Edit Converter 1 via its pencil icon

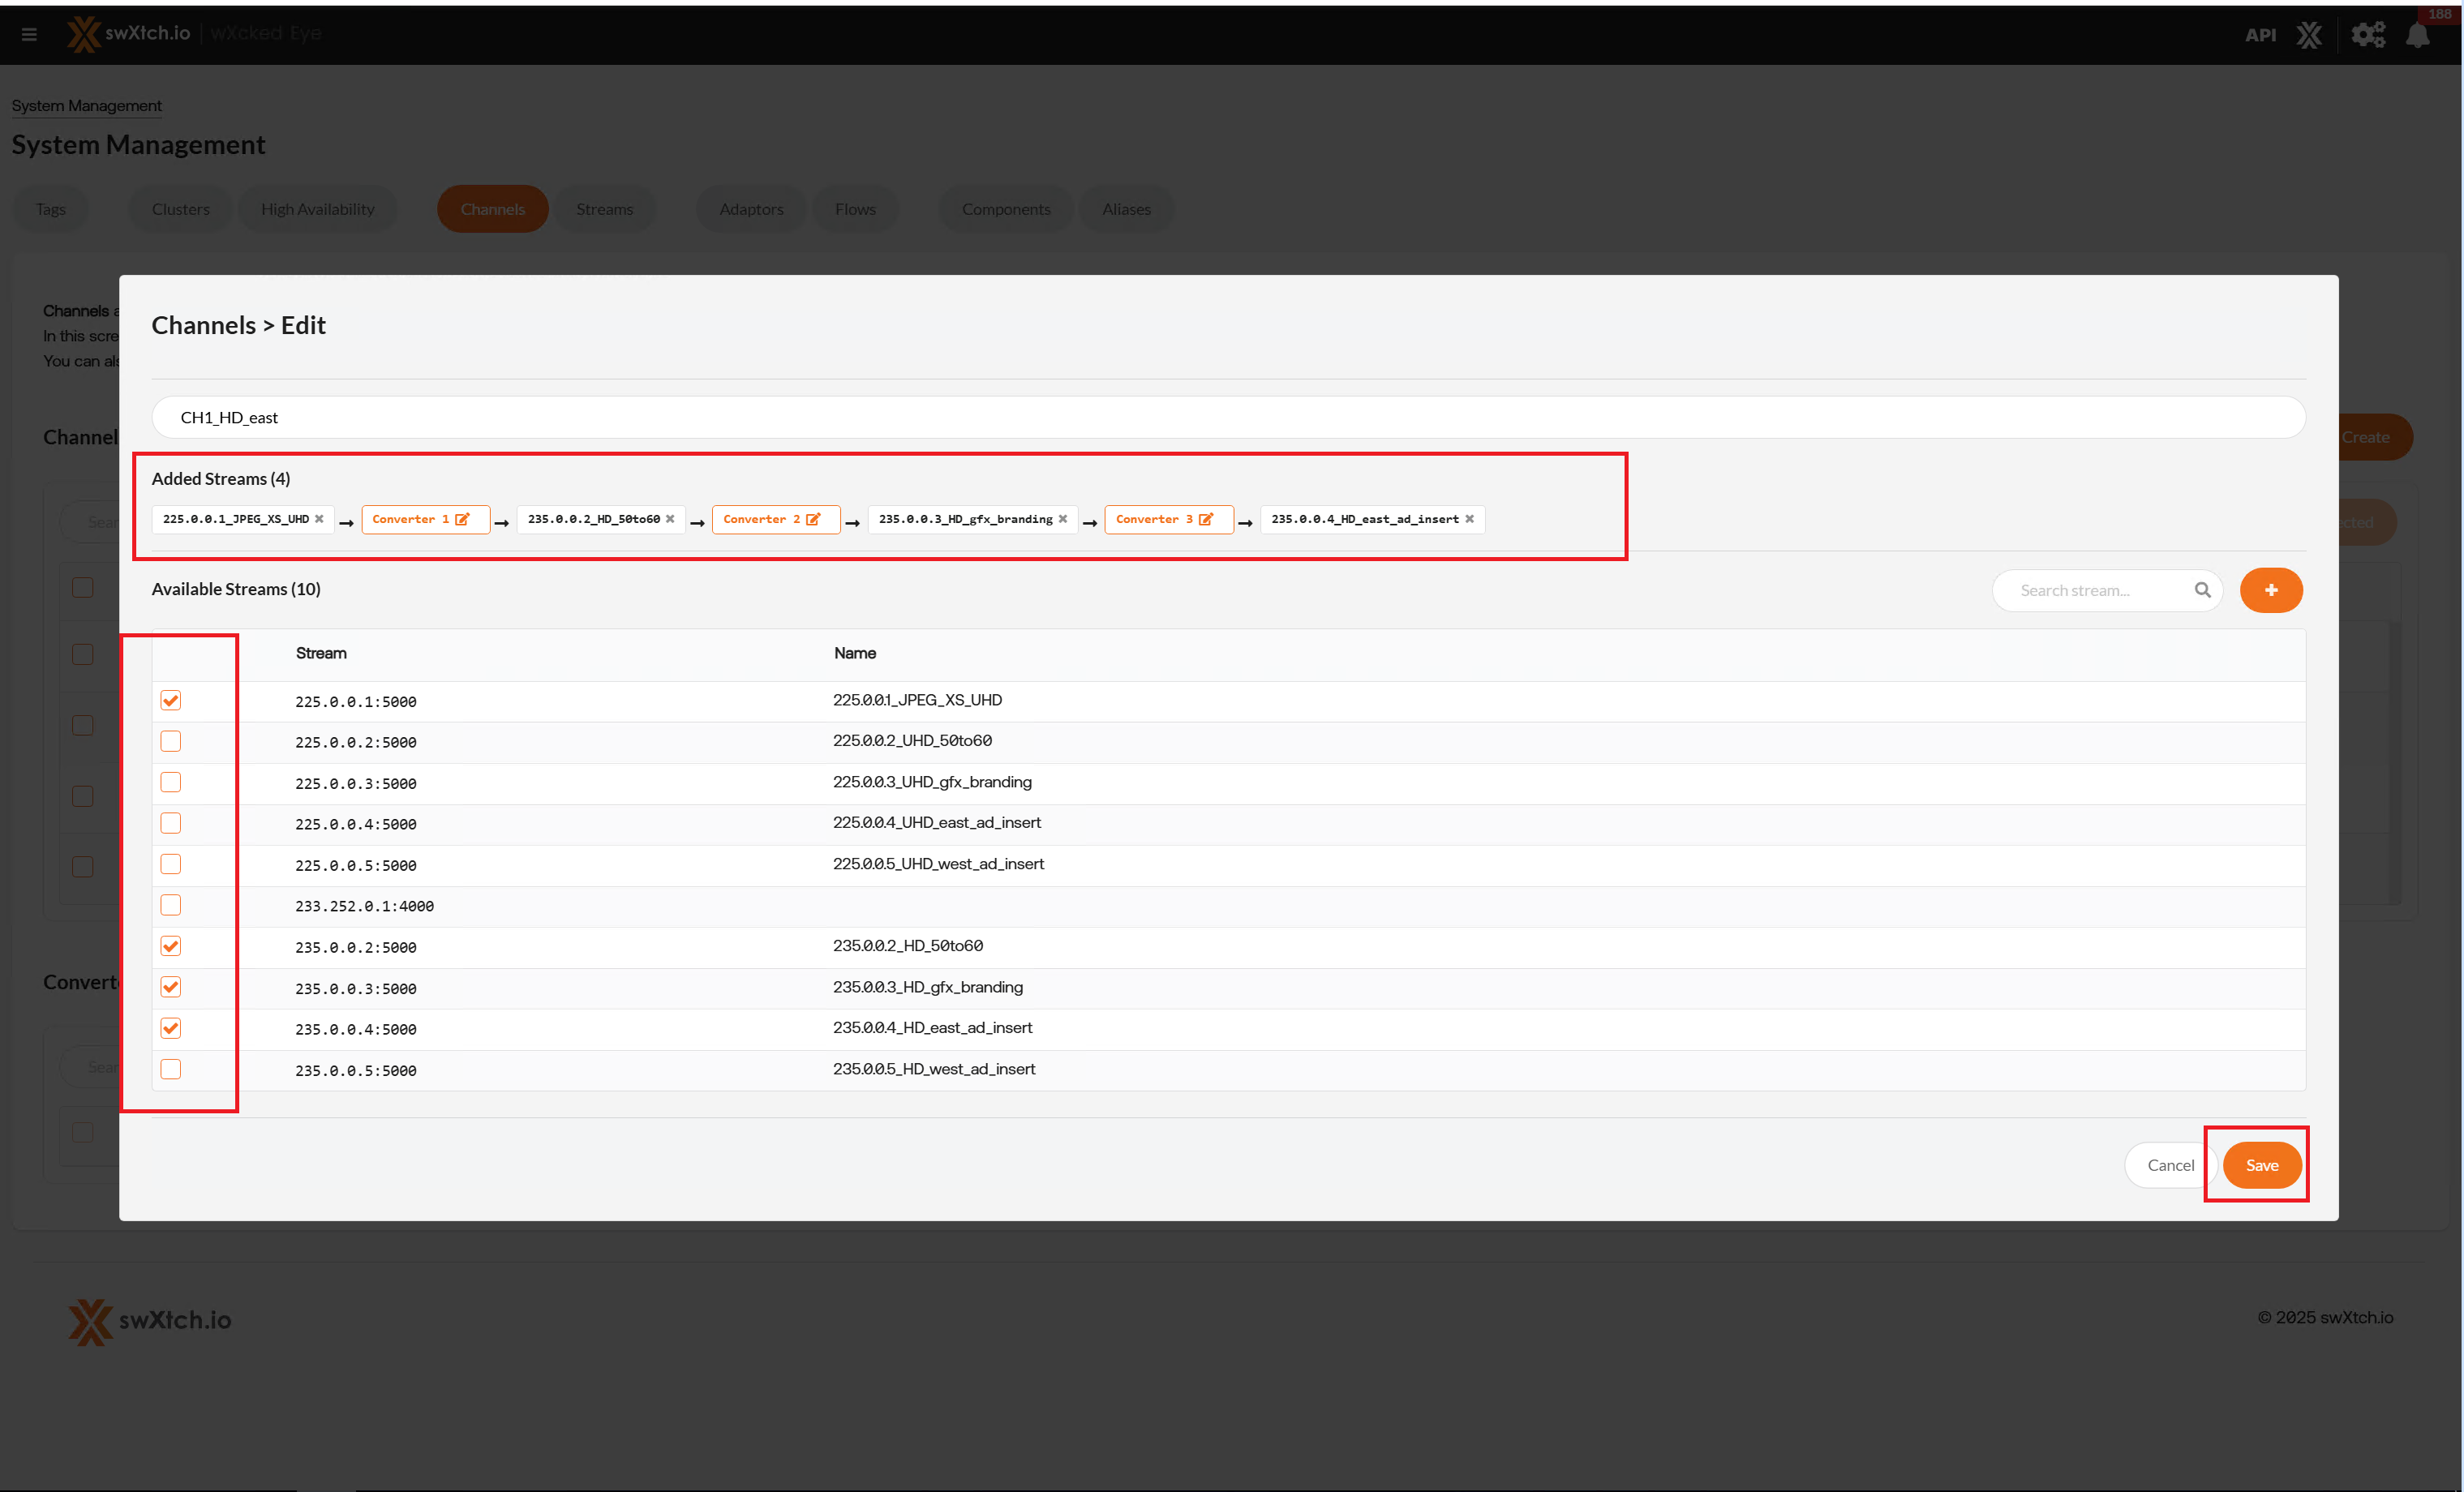point(462,519)
